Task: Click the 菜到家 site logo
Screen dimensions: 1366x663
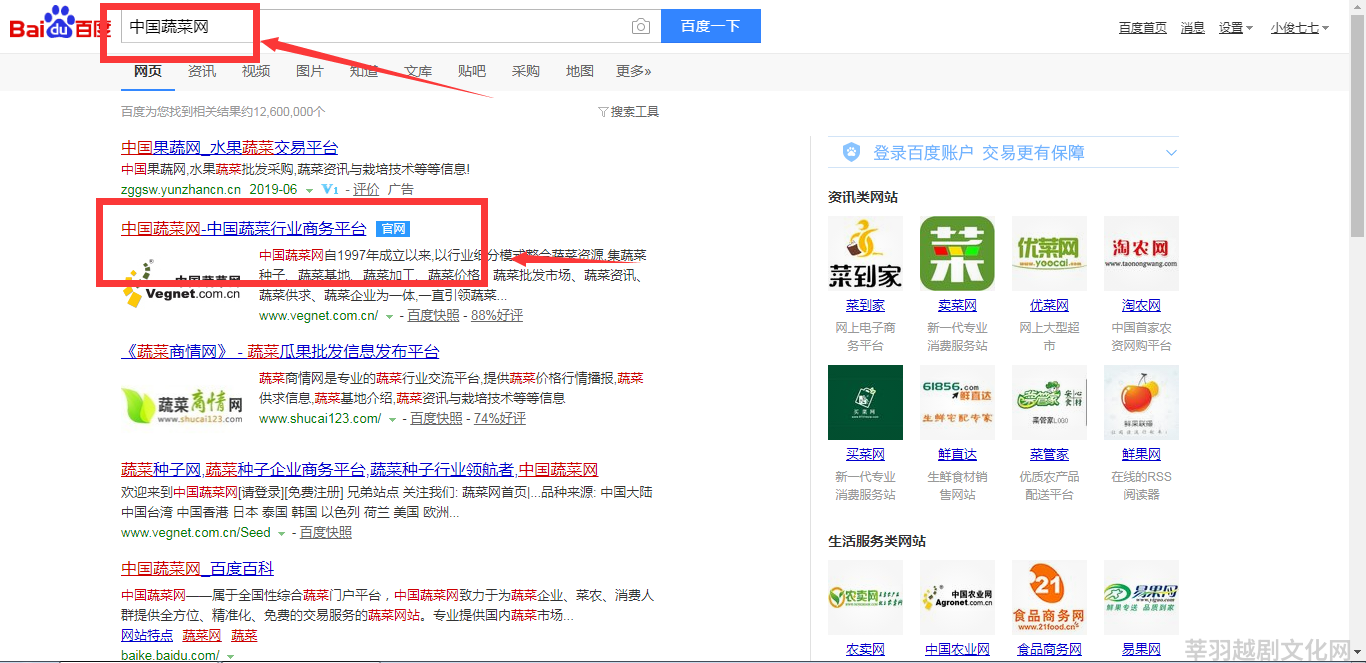Action: [x=865, y=253]
